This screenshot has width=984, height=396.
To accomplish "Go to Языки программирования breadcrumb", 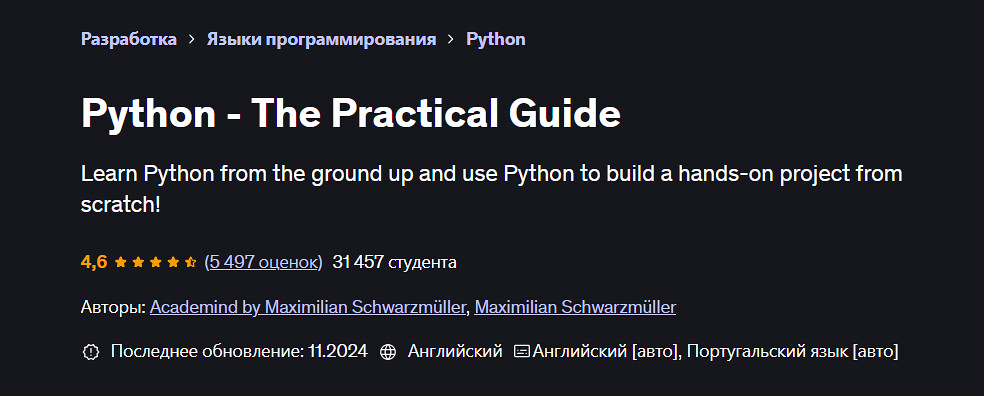I will 321,40.
